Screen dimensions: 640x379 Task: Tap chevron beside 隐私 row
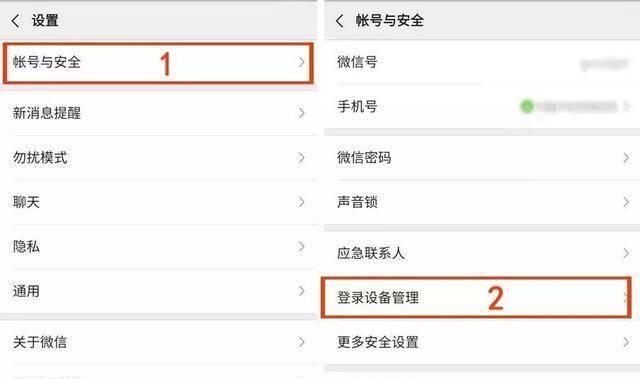301,246
